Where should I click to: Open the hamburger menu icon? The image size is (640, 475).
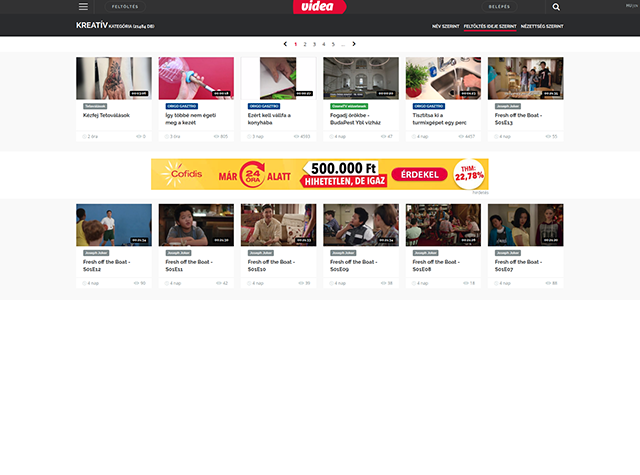(83, 7)
